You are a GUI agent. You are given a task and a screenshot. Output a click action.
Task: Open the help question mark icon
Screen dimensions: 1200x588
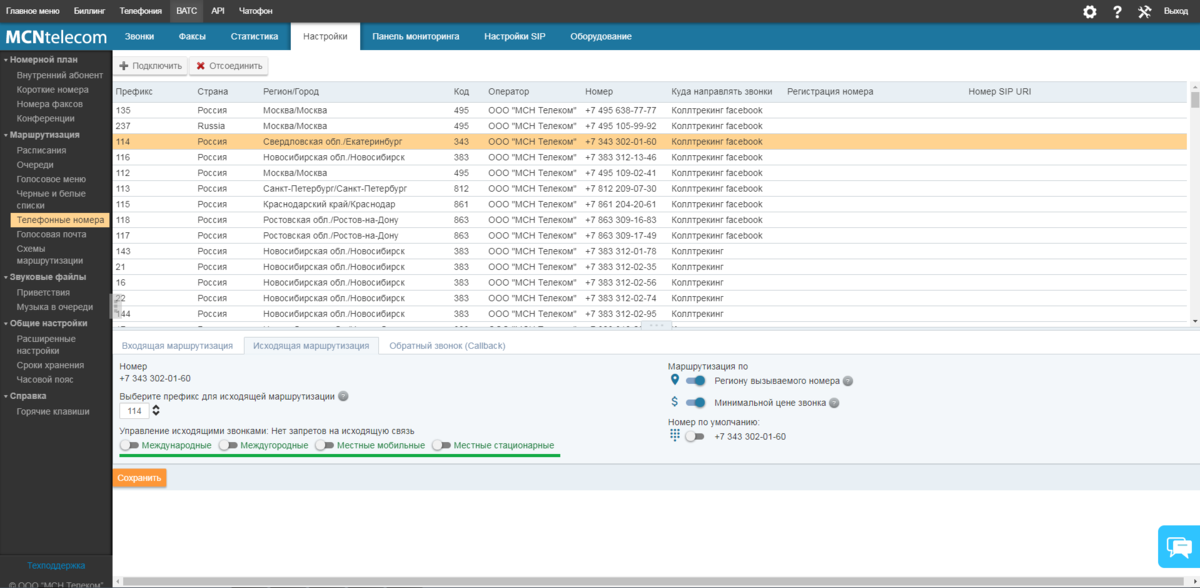pos(1117,12)
